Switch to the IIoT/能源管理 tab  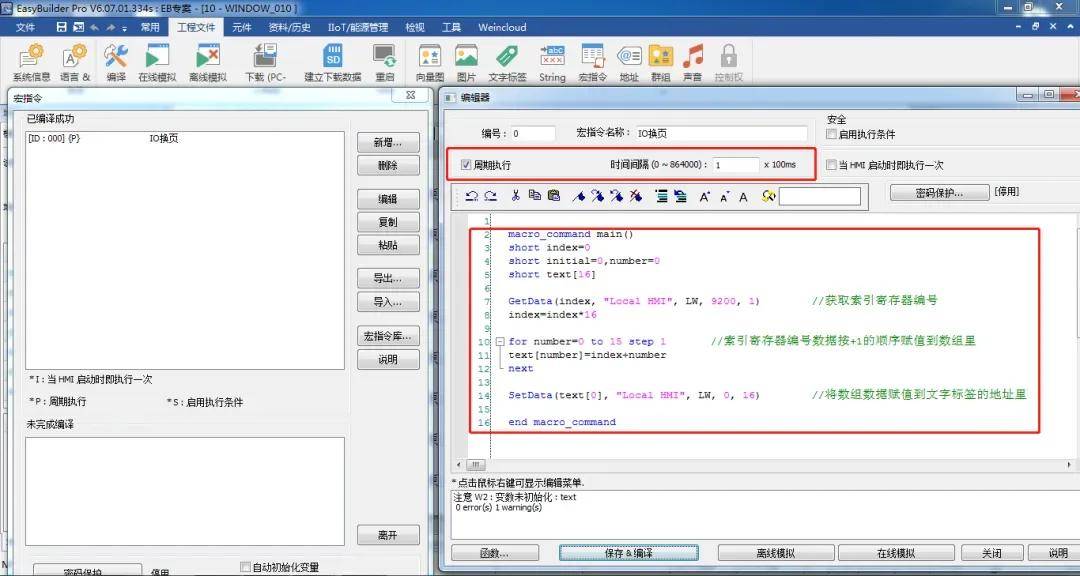[x=357, y=27]
